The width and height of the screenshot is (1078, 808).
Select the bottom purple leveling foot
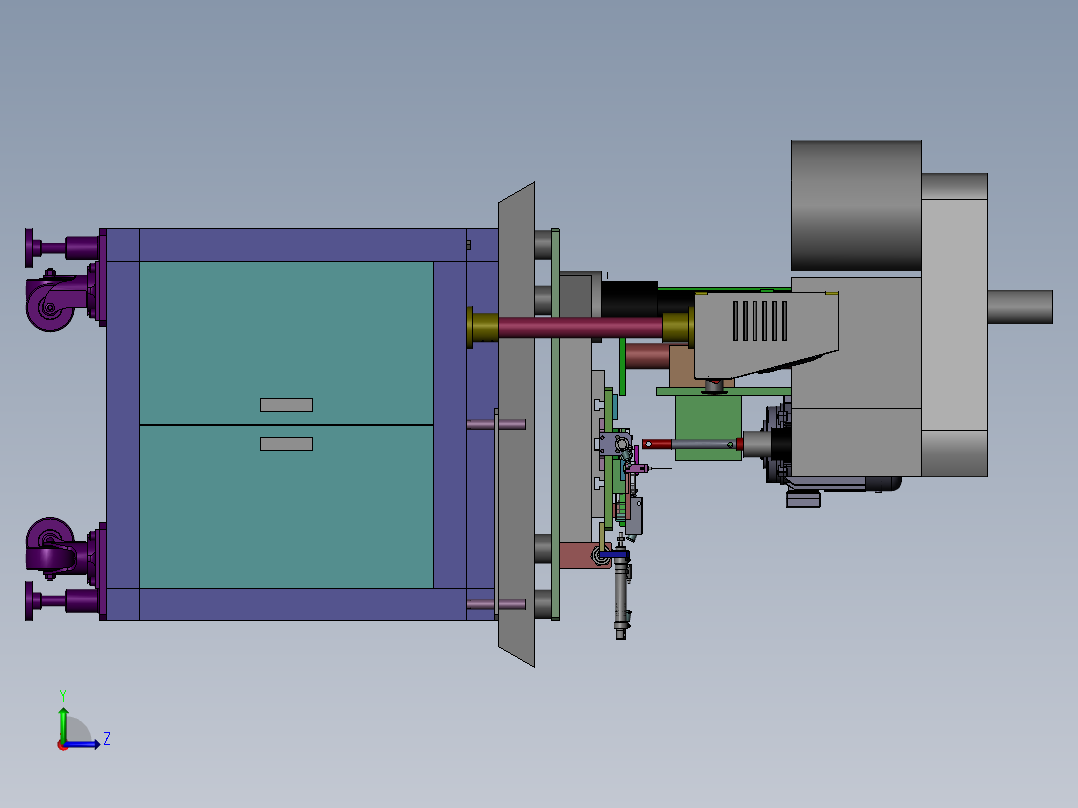[x=62, y=601]
